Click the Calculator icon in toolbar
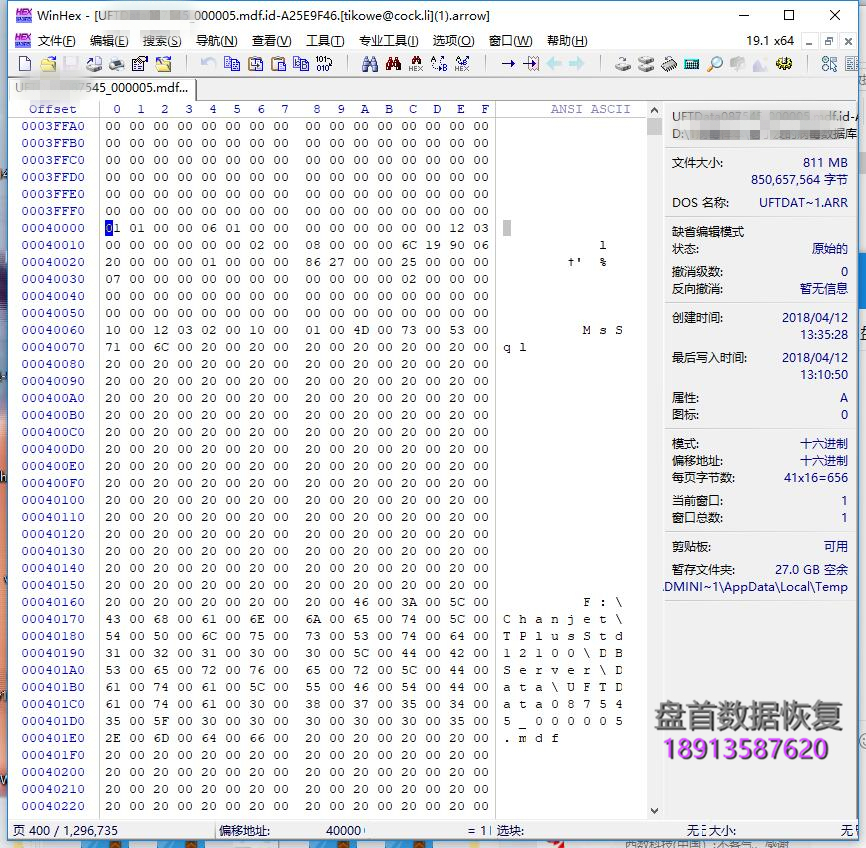Image resolution: width=866 pixels, height=848 pixels. coord(691,64)
